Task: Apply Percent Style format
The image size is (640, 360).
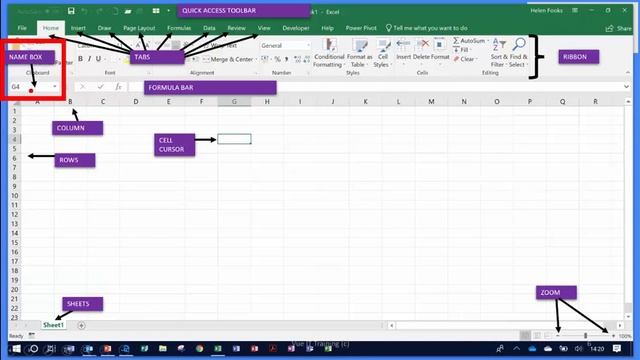Action: [x=278, y=59]
